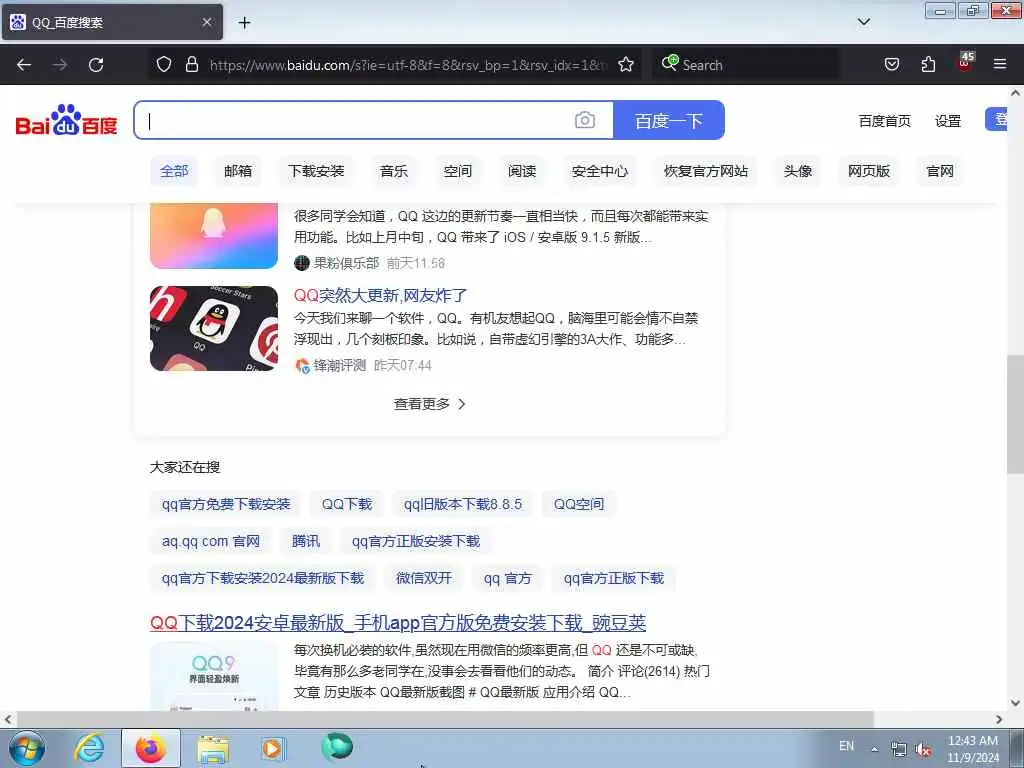Click related search qq官方下载安装2024最新版下载
This screenshot has height=768, width=1024.
263,579
